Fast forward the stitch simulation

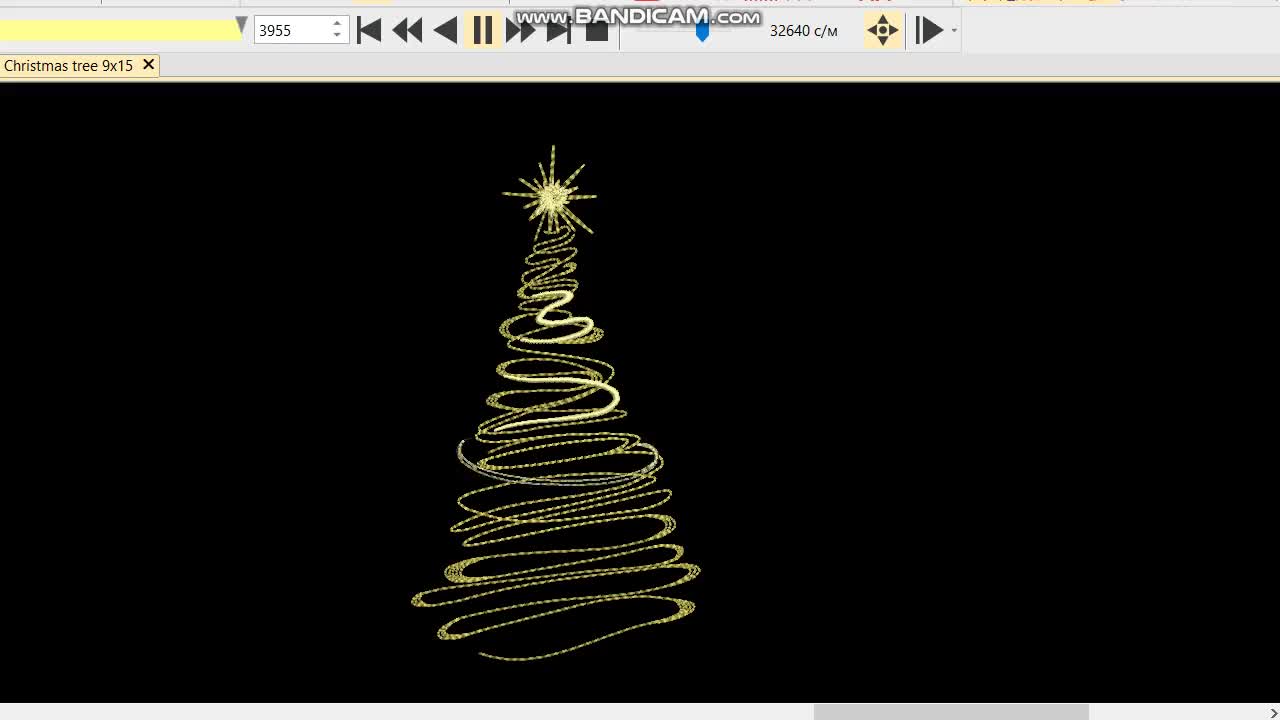520,30
